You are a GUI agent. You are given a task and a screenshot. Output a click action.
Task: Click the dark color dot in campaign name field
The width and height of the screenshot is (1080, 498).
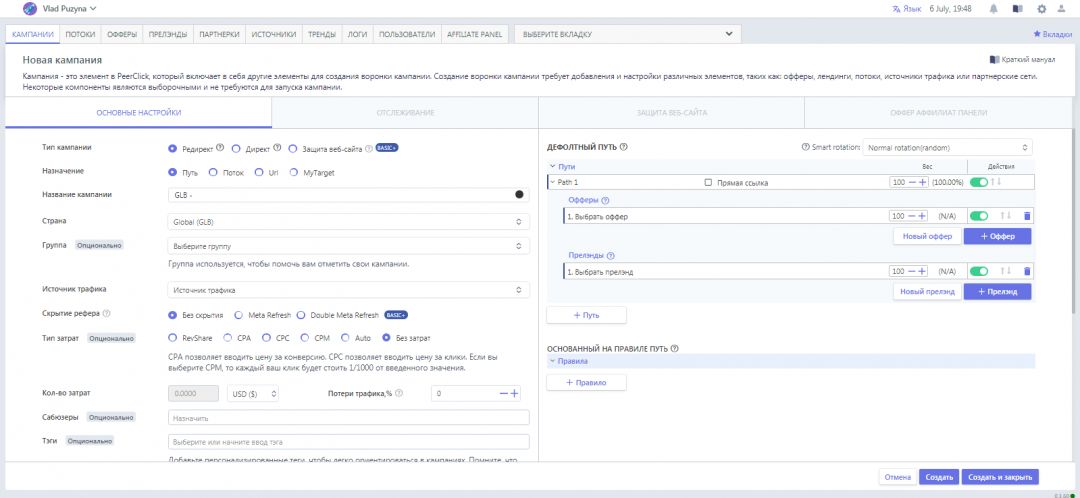coord(519,195)
